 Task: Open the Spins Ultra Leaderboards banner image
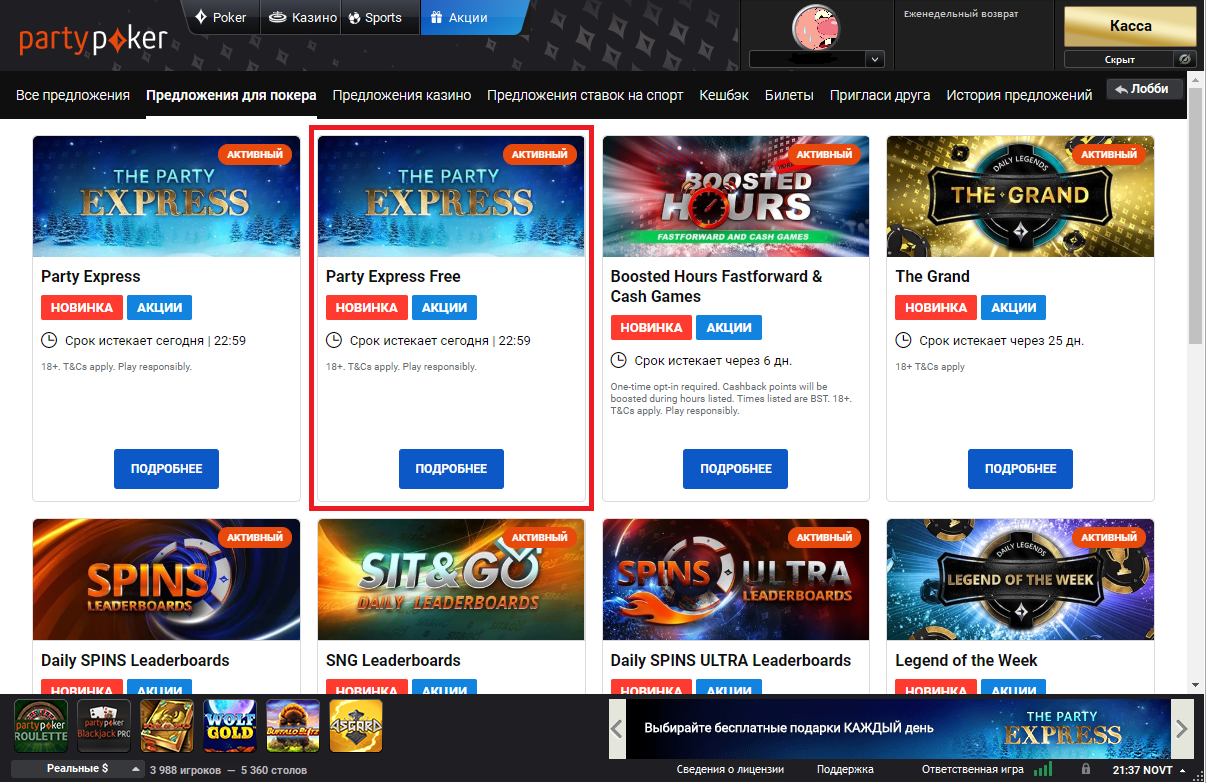coord(736,580)
